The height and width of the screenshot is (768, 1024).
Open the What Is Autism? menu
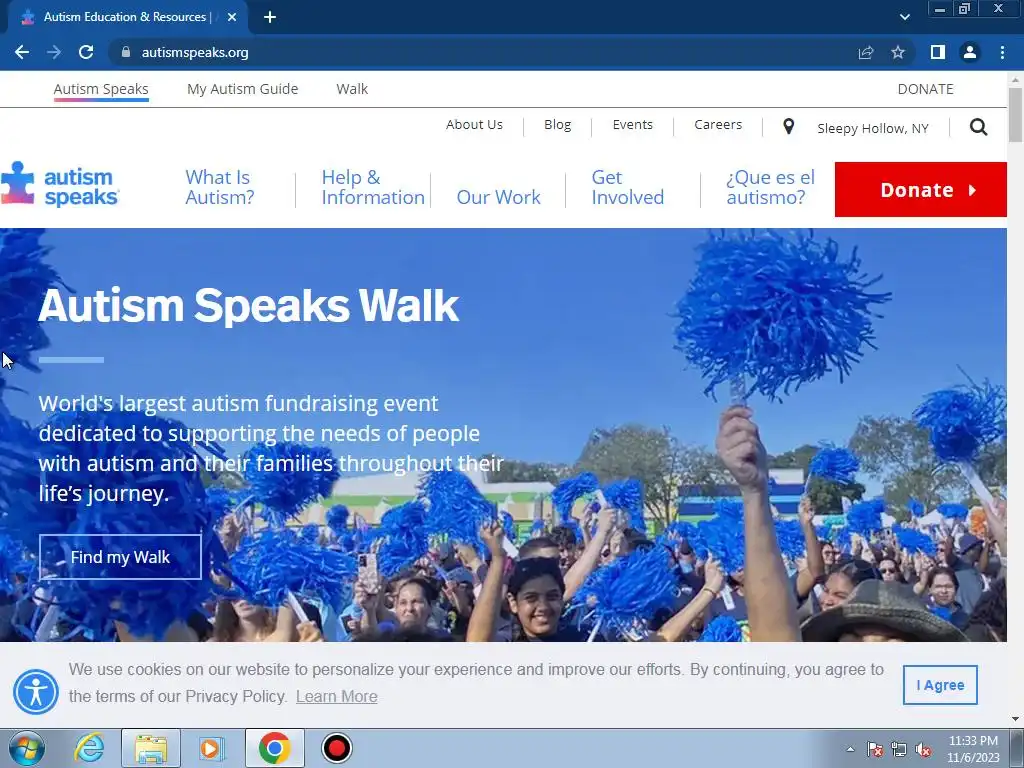(219, 187)
